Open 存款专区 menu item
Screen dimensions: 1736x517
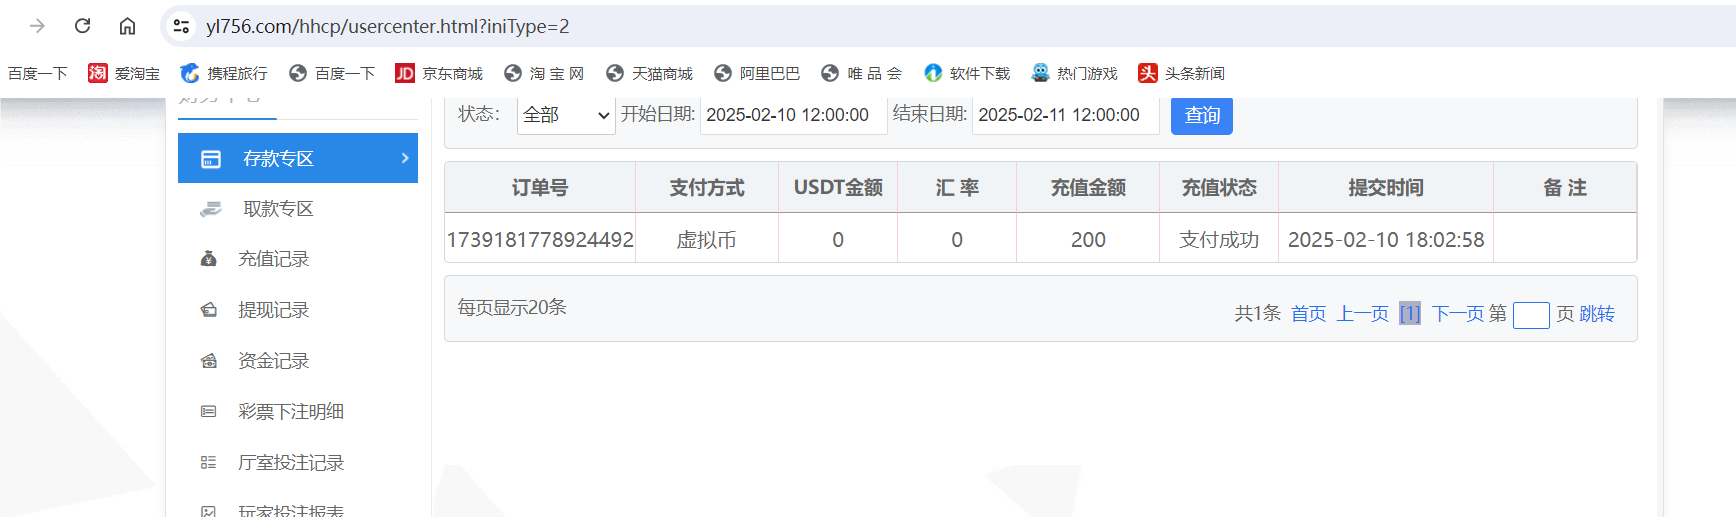298,158
